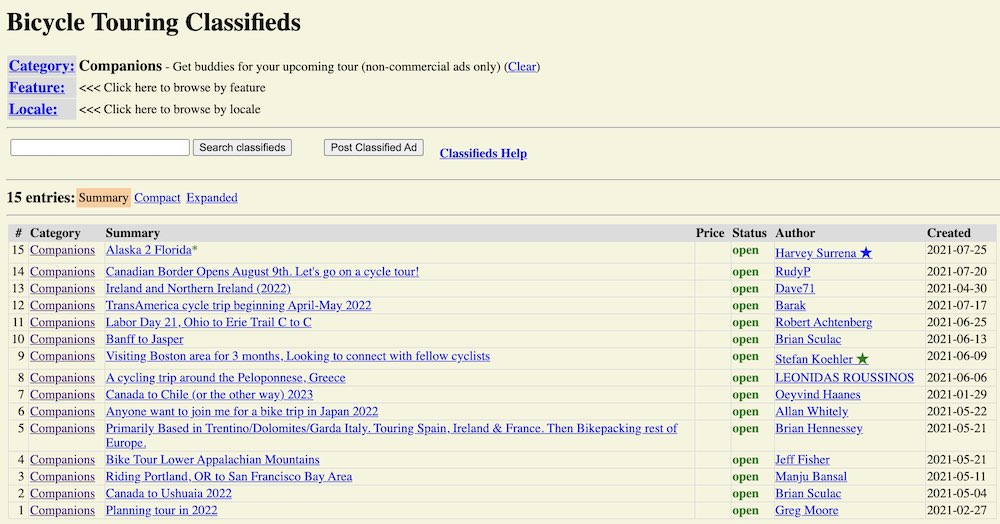Open the Category browse link
Image resolution: width=1000 pixels, height=524 pixels.
41,66
